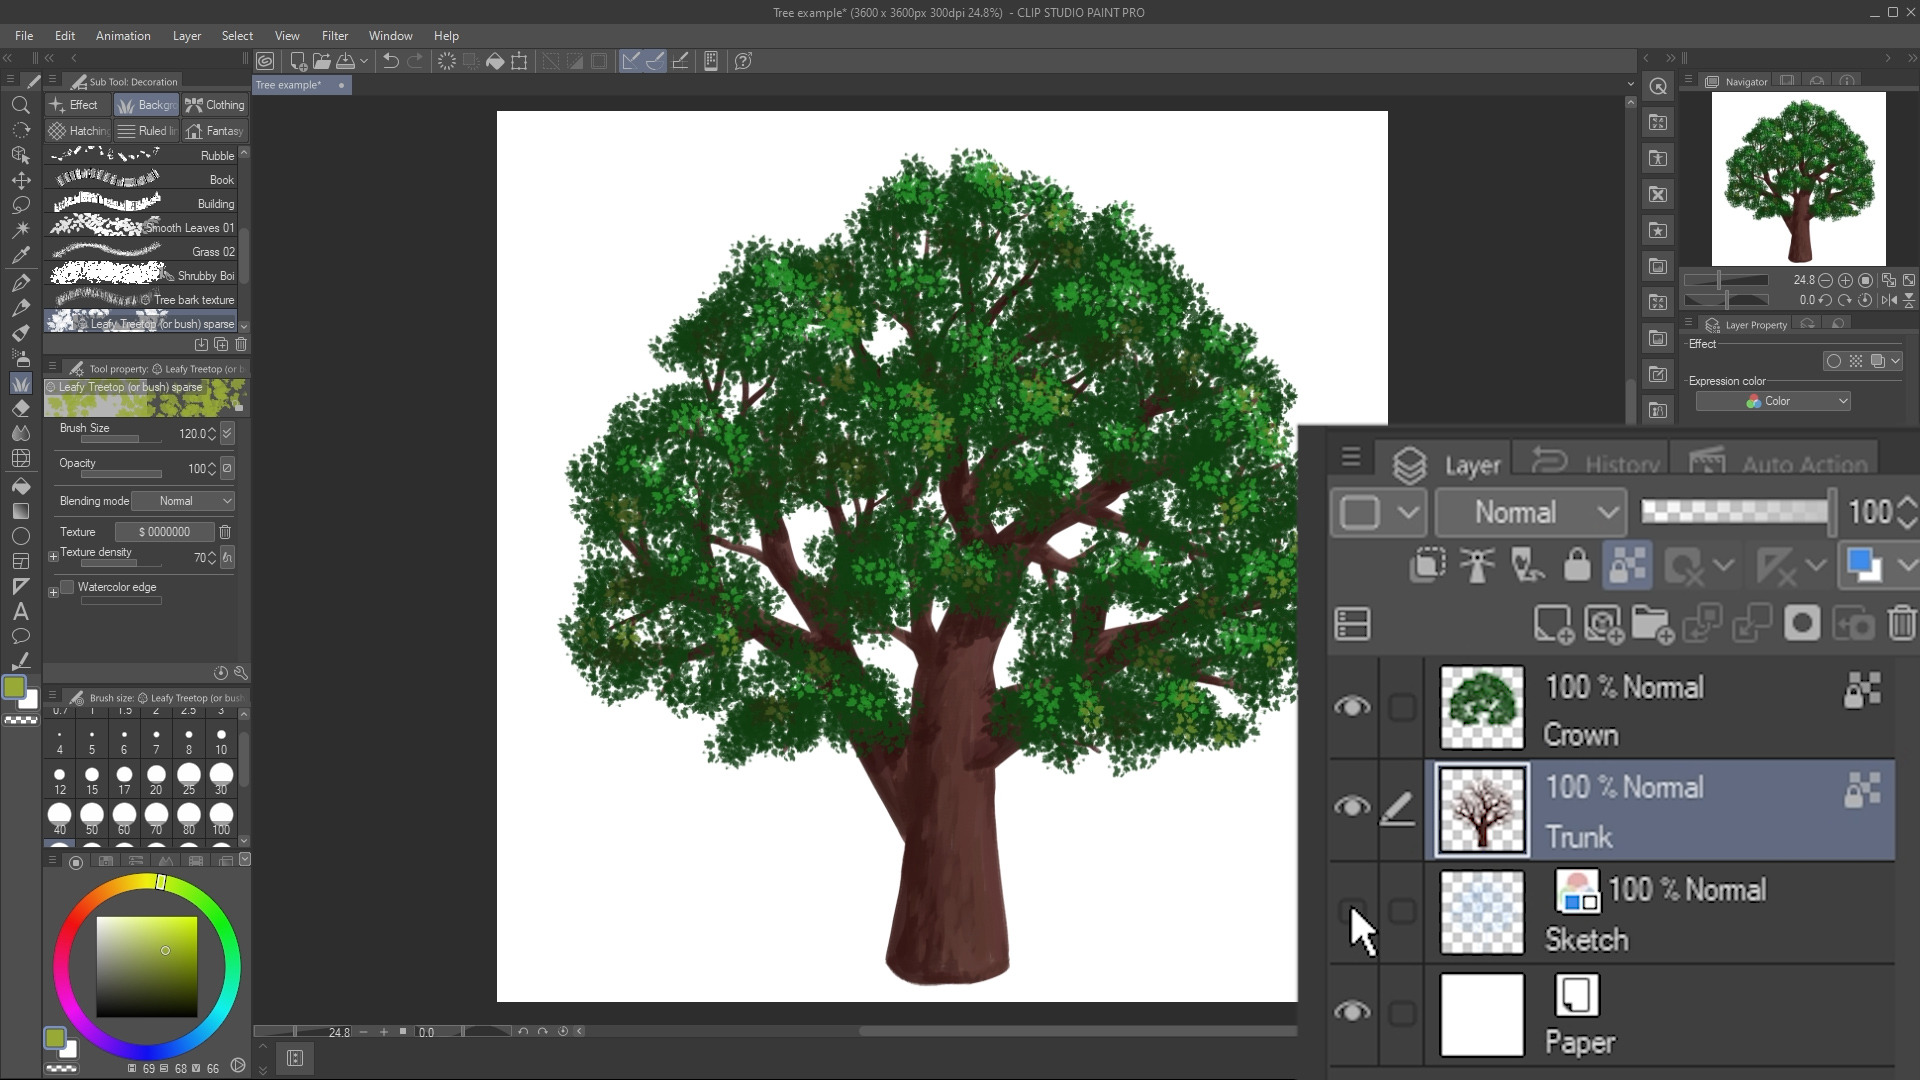Click the Delete layer trash icon
The image size is (1920, 1080).
tap(1901, 624)
